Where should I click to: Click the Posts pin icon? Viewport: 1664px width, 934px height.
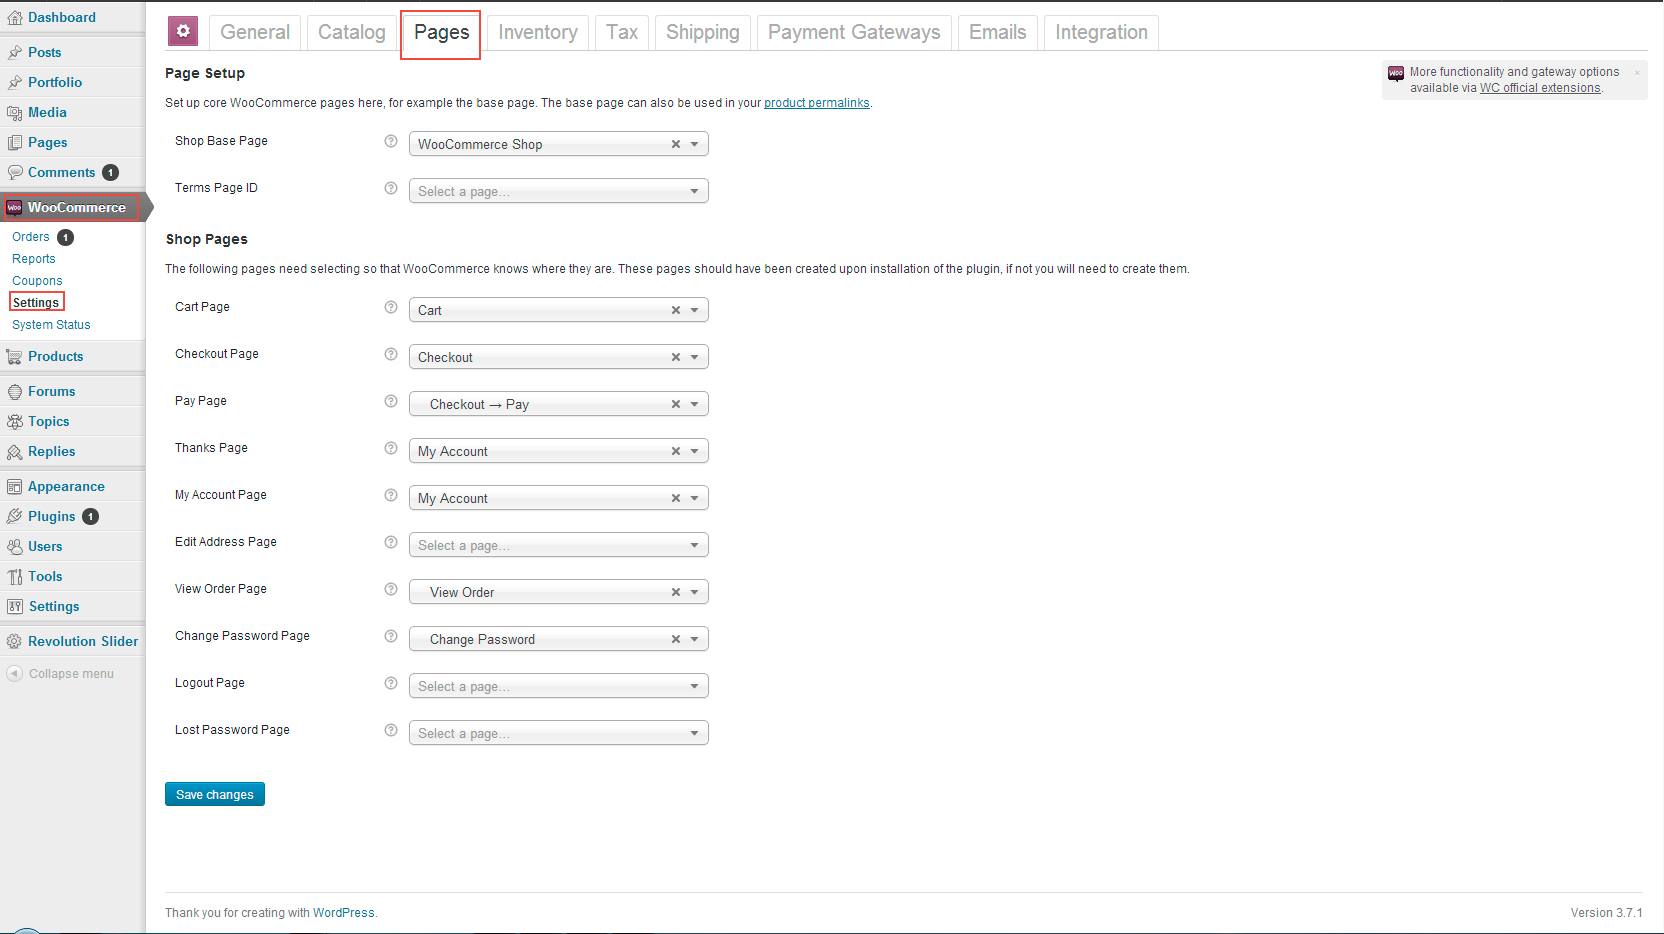pos(15,52)
